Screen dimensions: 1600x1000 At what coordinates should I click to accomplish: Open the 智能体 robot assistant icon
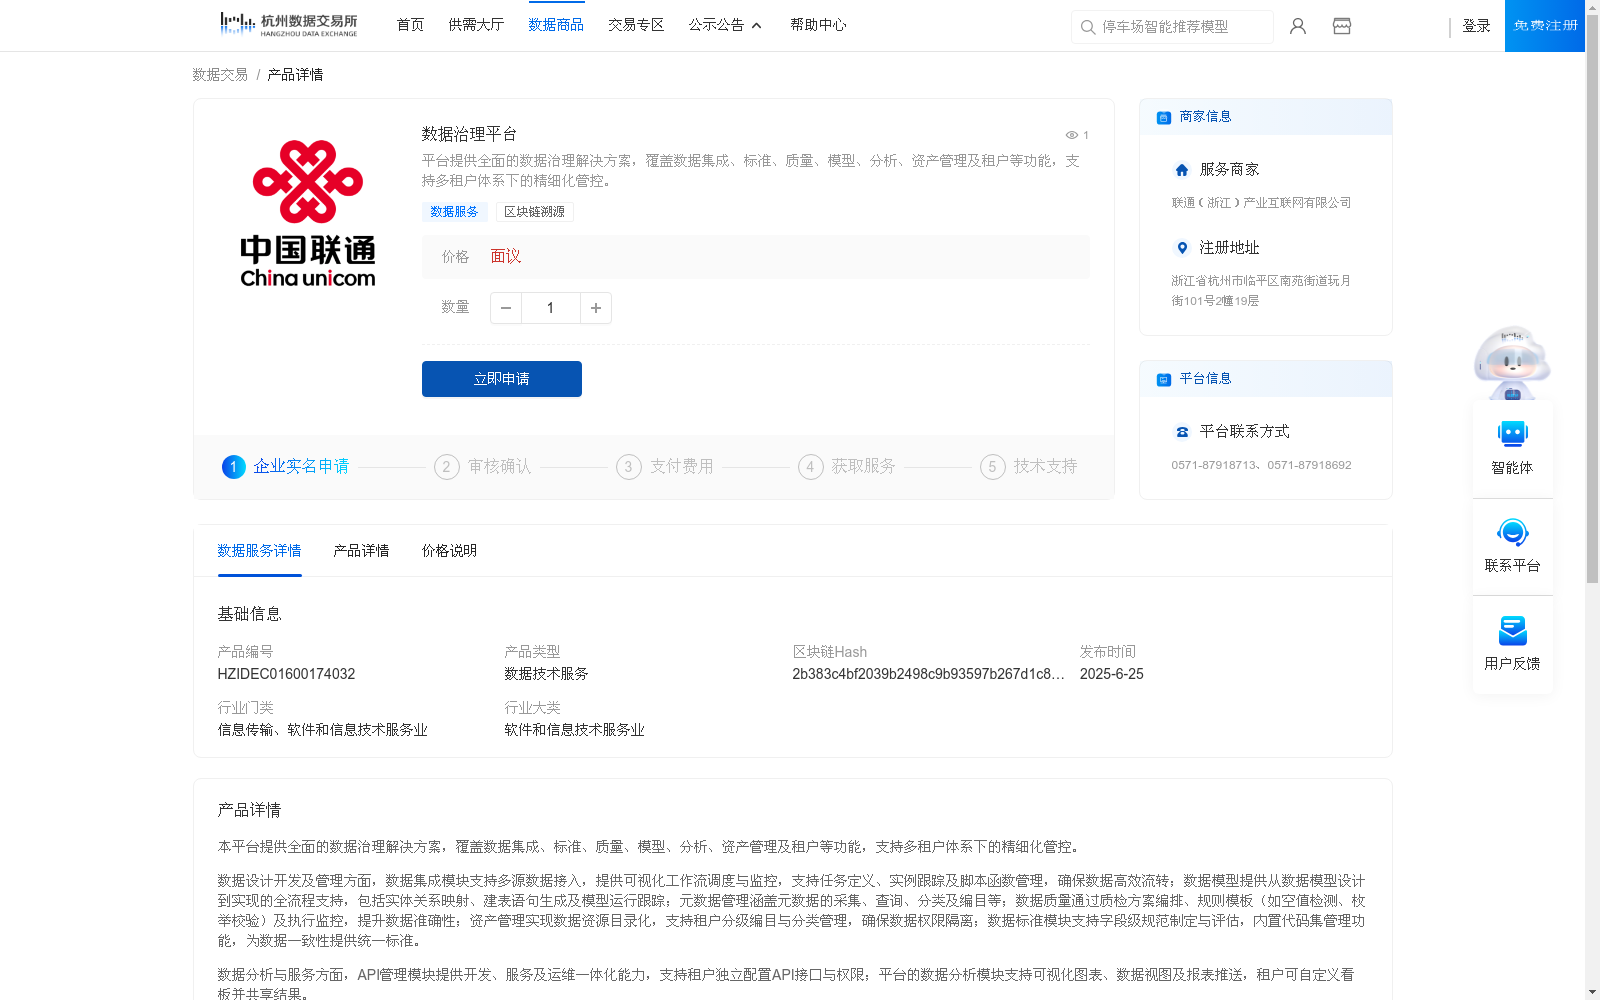1513,434
